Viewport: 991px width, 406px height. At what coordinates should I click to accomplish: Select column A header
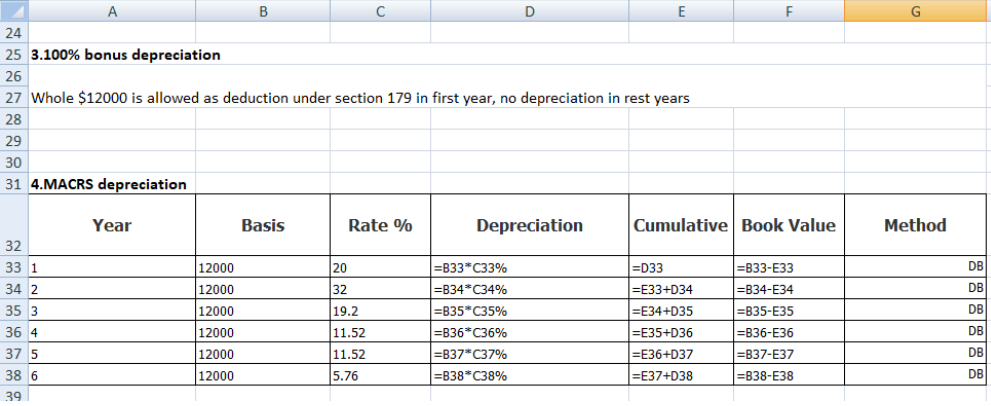pyautogui.click(x=112, y=11)
